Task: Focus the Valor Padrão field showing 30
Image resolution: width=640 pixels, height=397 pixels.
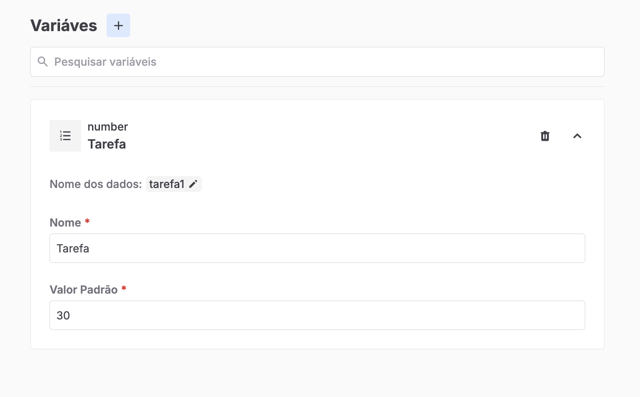Action: tap(317, 315)
